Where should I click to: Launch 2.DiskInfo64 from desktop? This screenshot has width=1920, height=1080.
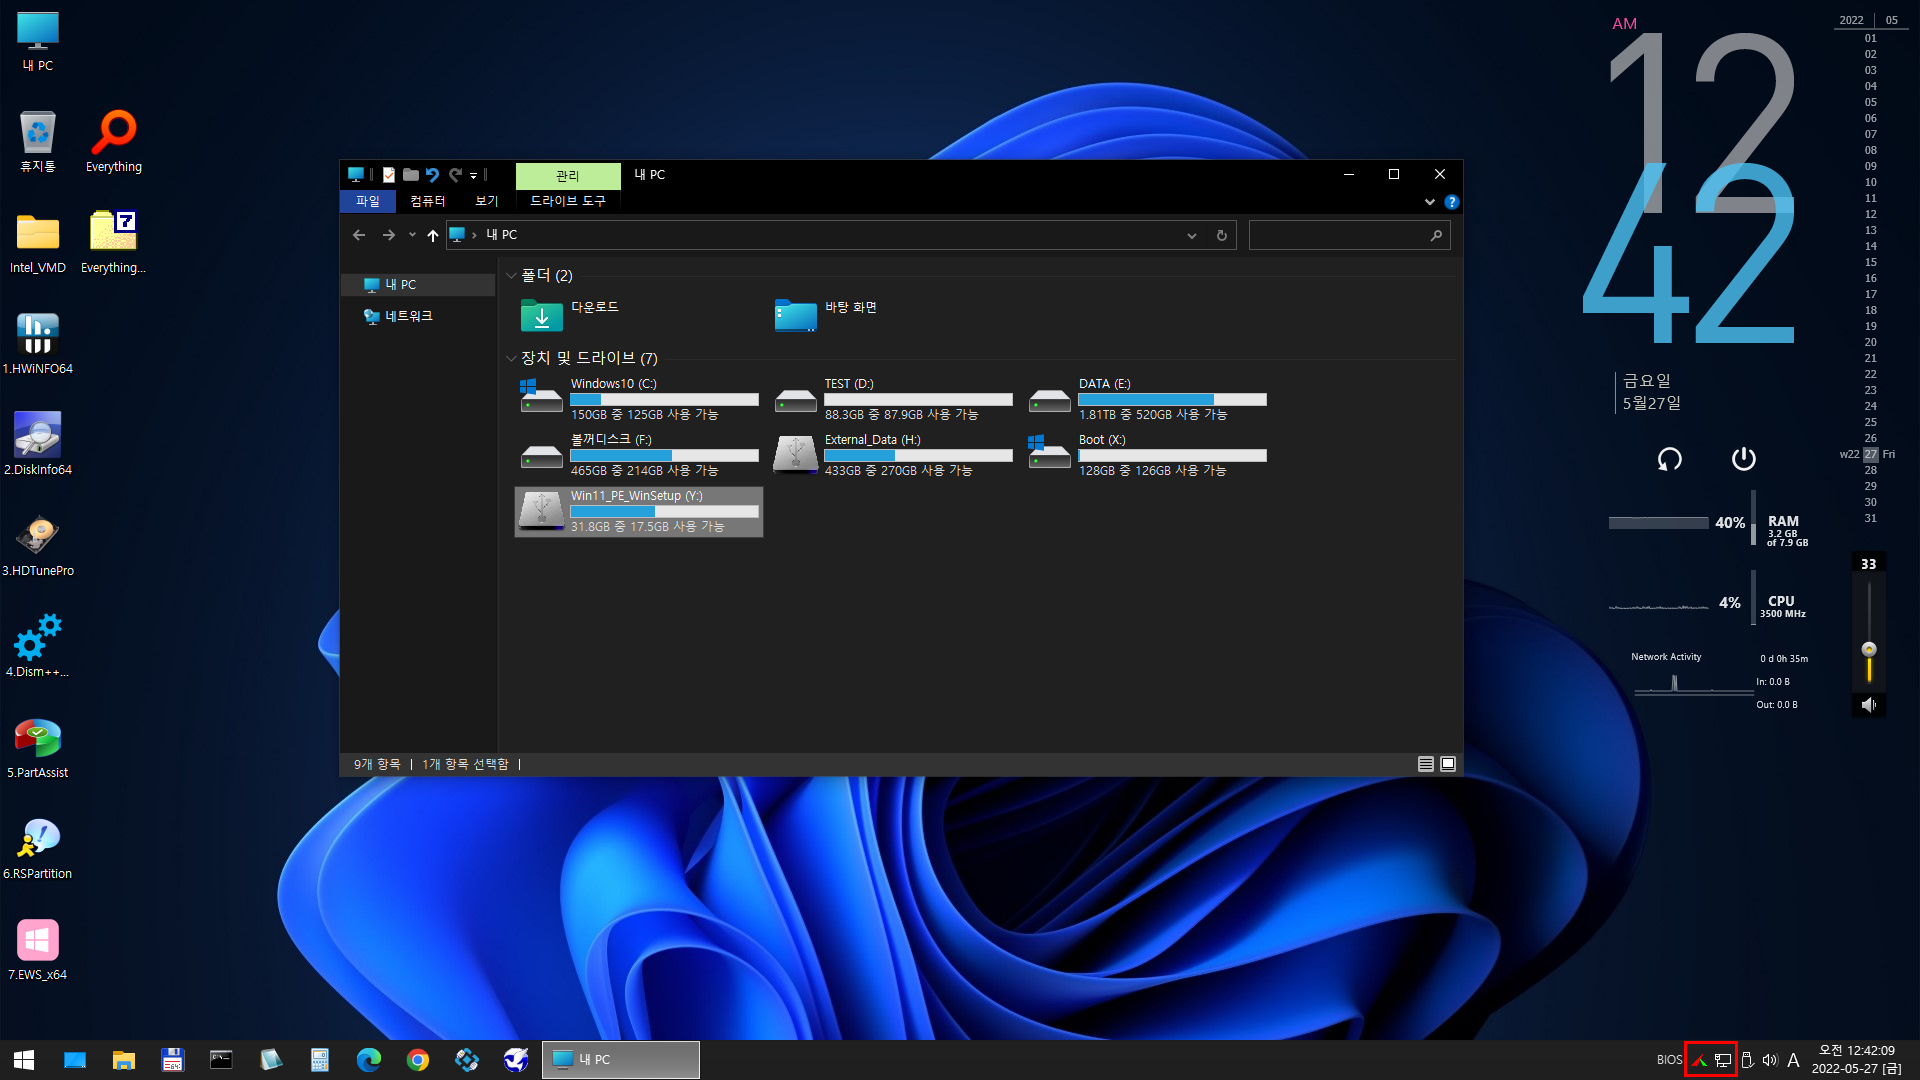point(38,444)
